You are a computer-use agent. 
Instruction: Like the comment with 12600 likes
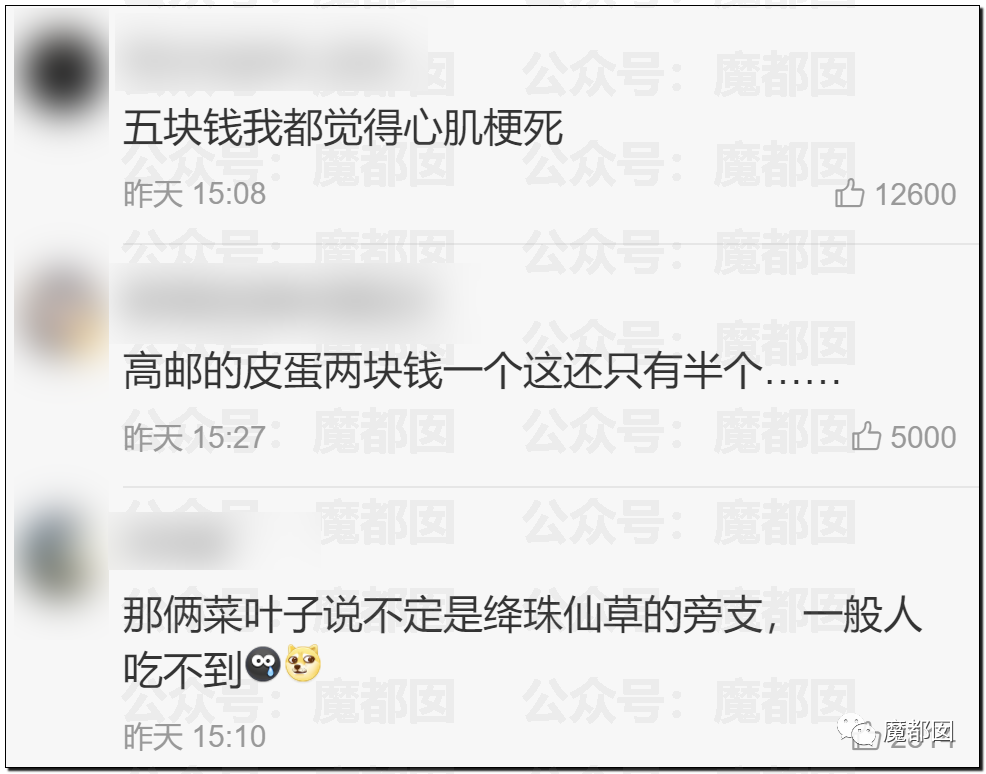click(x=850, y=193)
